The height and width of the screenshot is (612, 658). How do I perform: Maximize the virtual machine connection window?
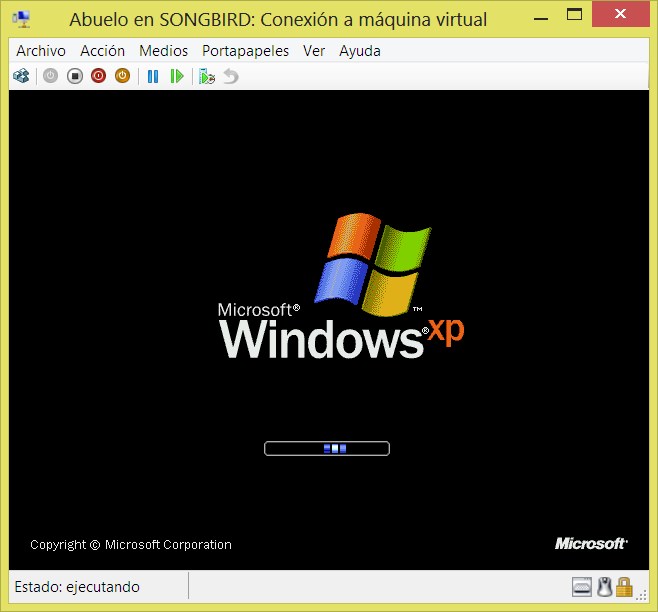[574, 15]
